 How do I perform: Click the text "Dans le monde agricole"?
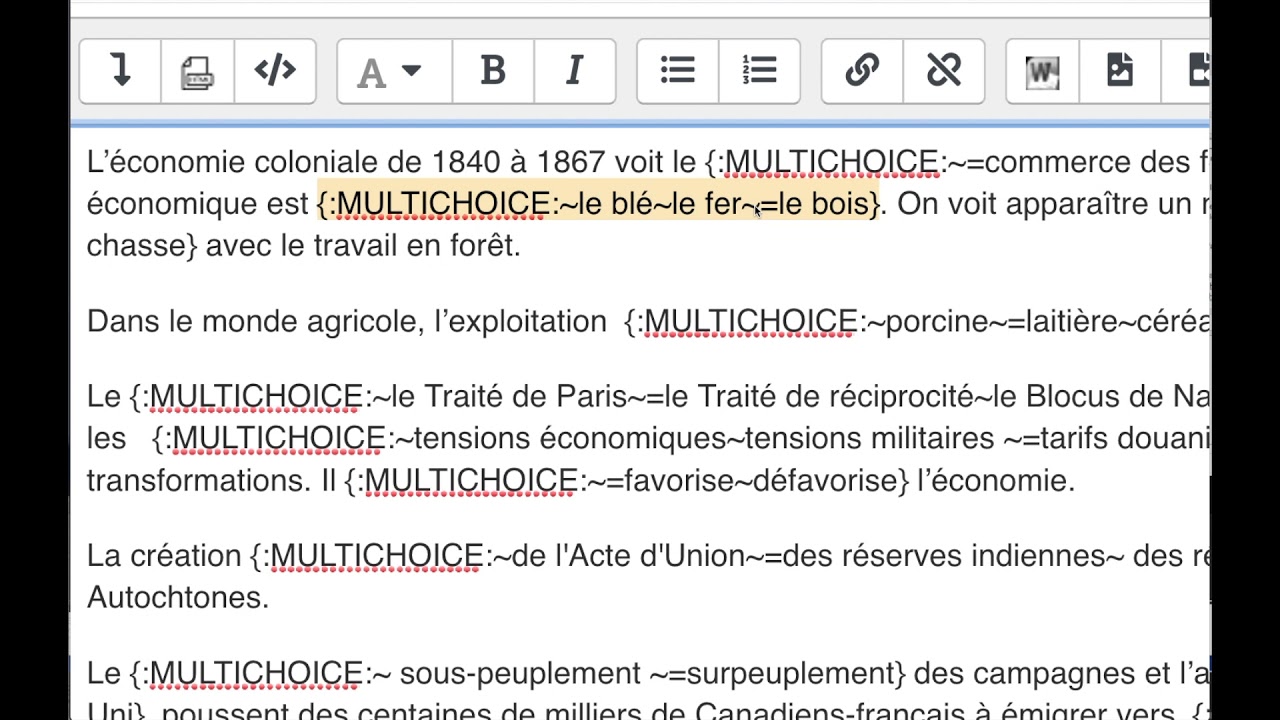click(254, 321)
